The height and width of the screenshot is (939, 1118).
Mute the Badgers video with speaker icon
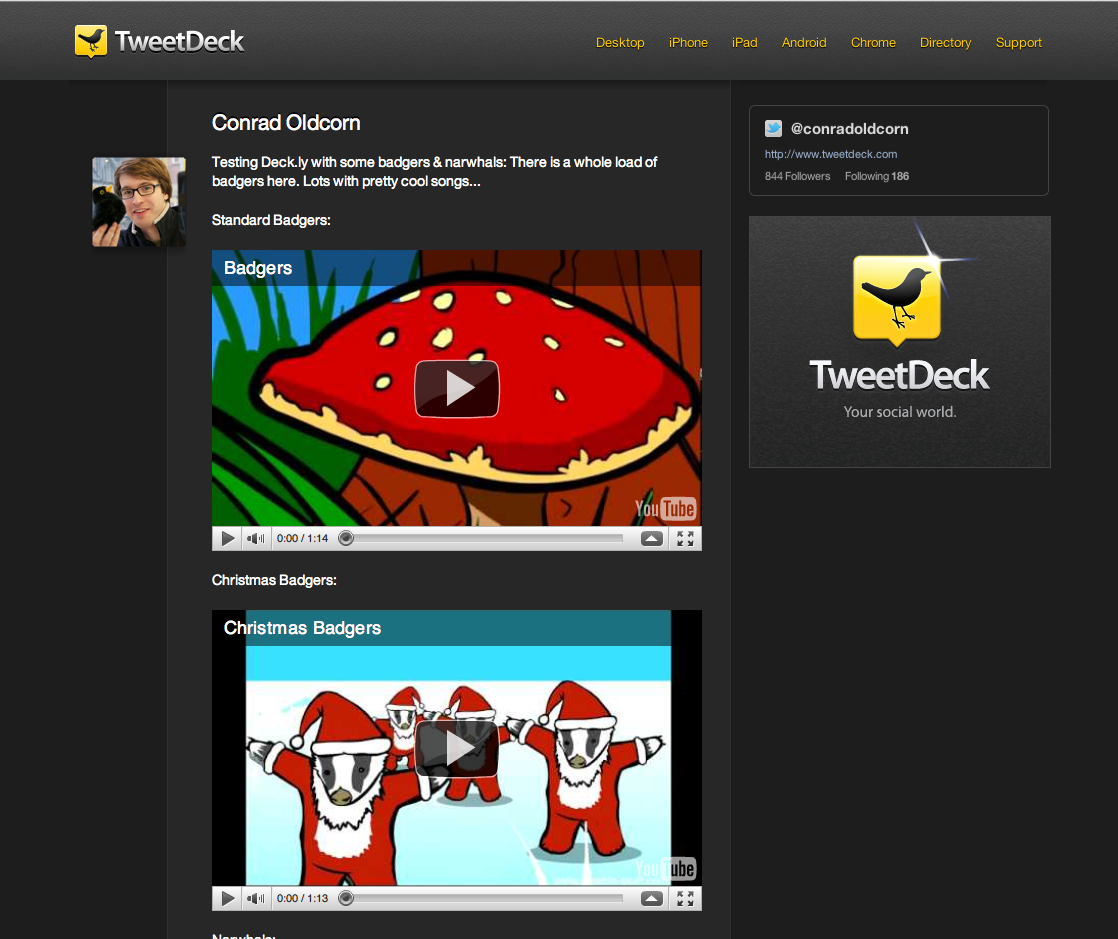pyautogui.click(x=255, y=538)
